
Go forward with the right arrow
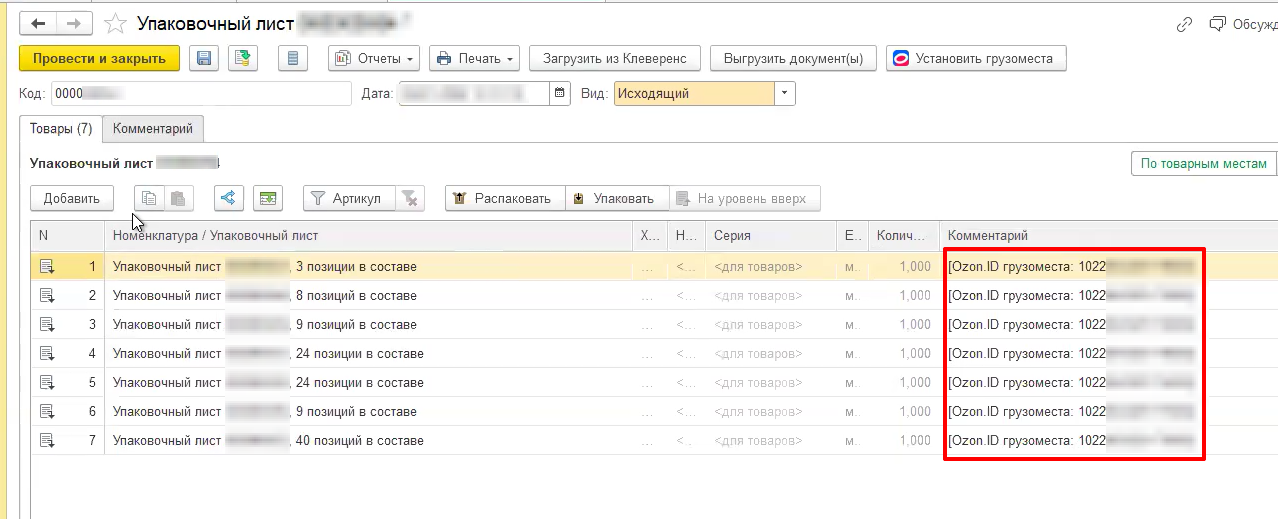coord(74,22)
